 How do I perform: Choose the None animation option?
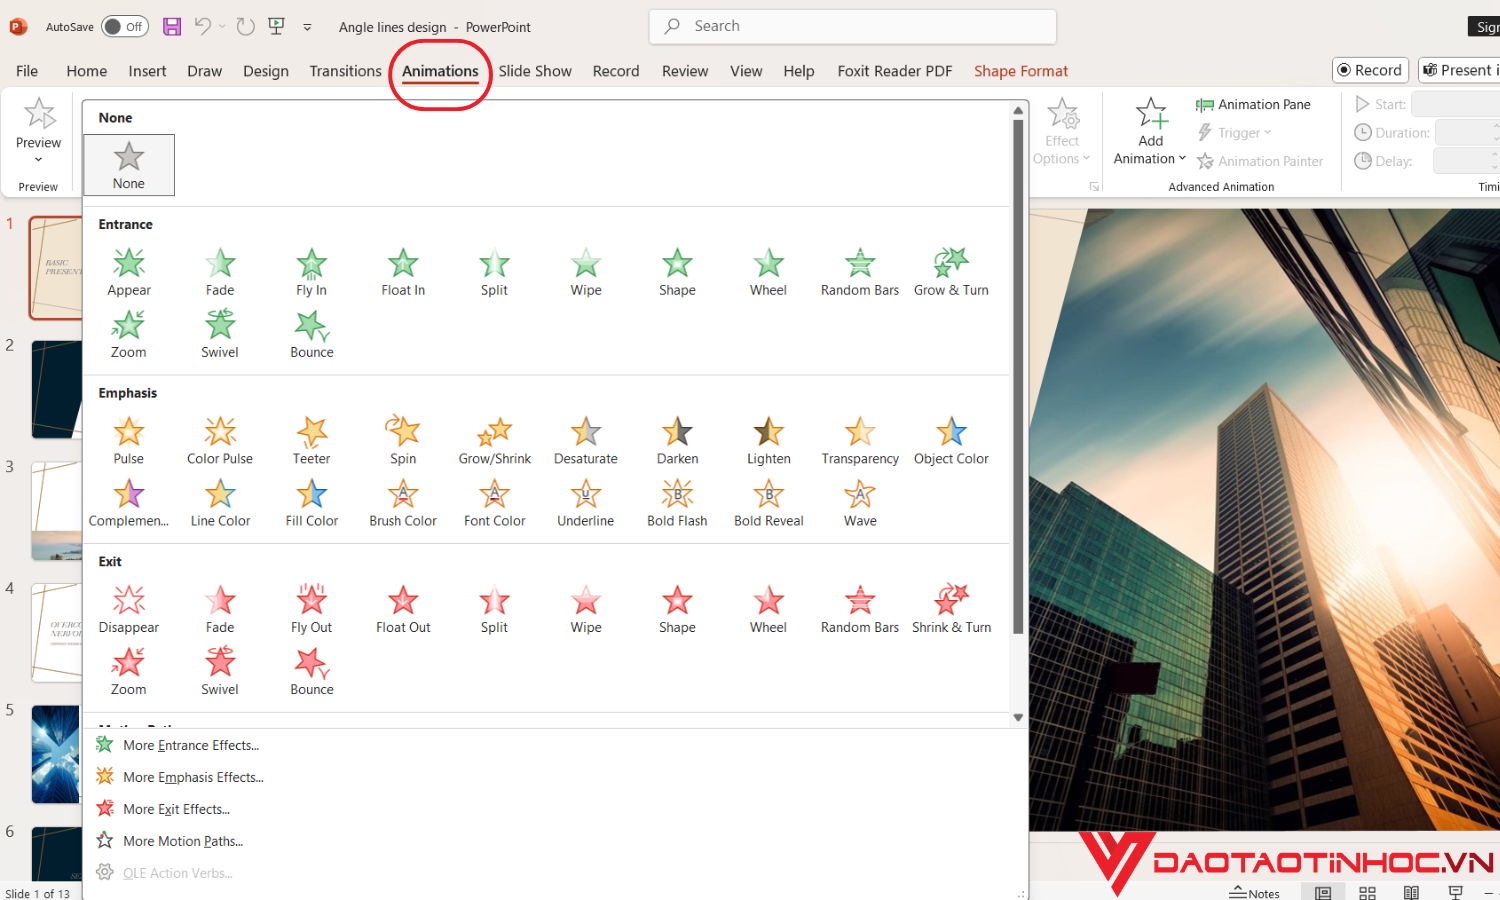tap(128, 165)
